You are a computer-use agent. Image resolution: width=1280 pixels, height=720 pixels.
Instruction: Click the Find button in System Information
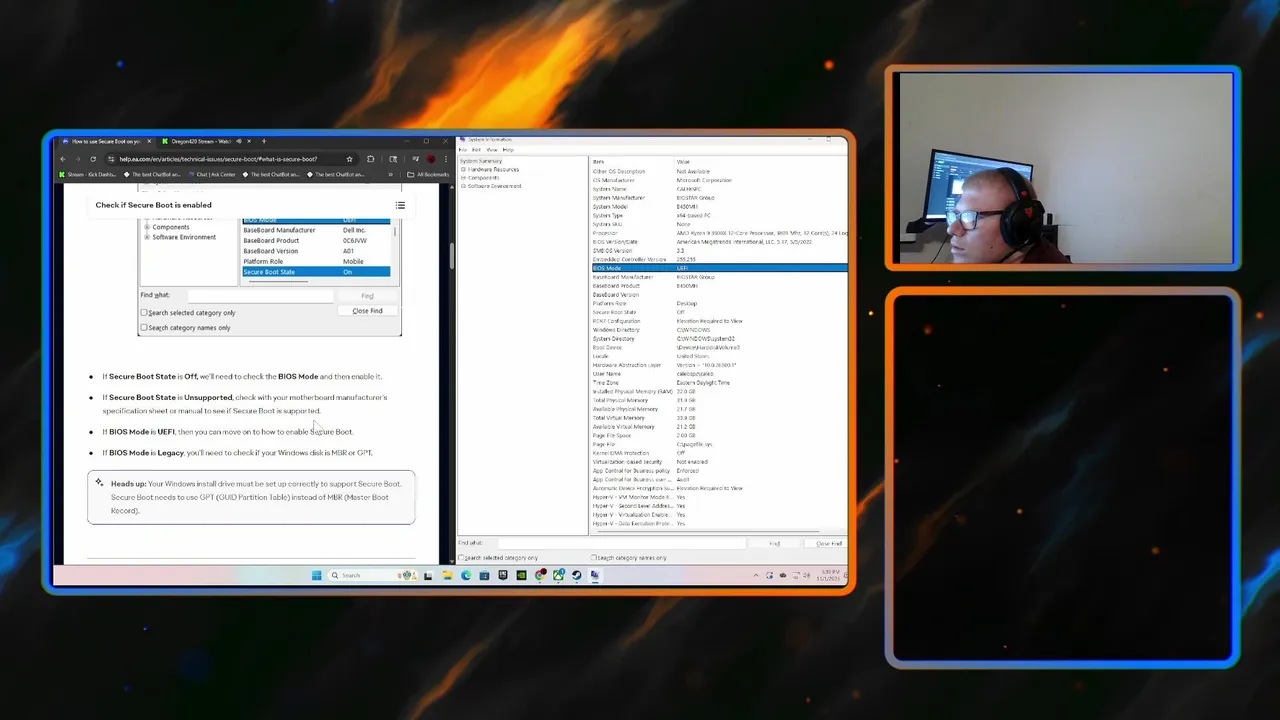[x=775, y=543]
